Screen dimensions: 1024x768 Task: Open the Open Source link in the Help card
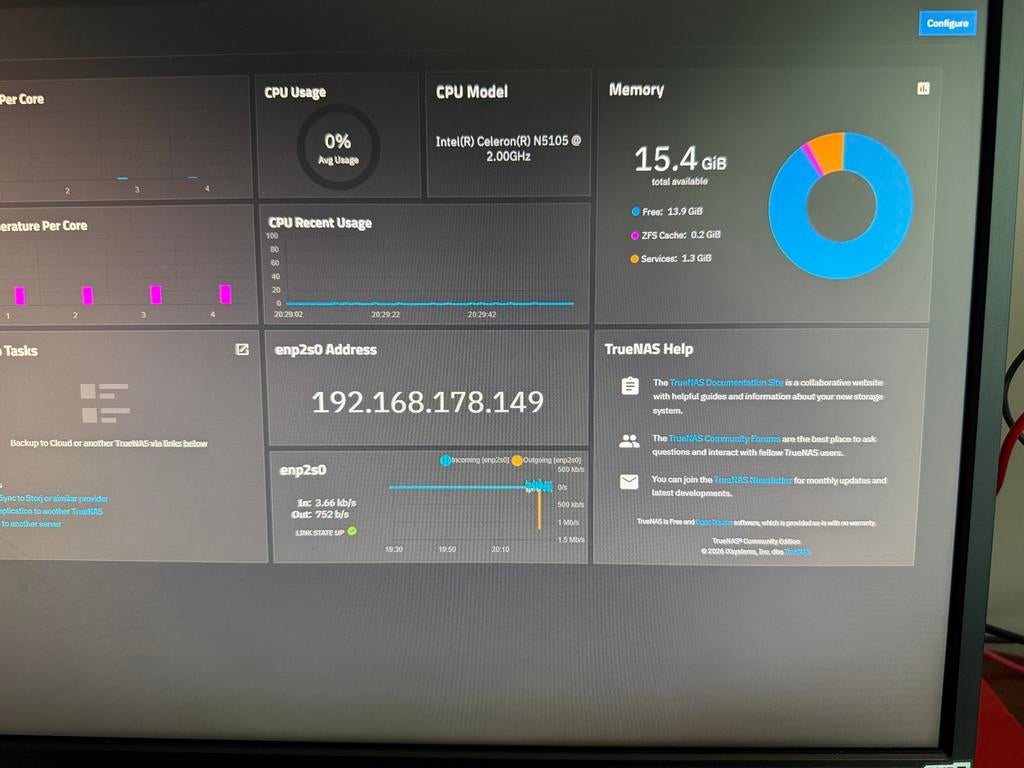coord(714,522)
